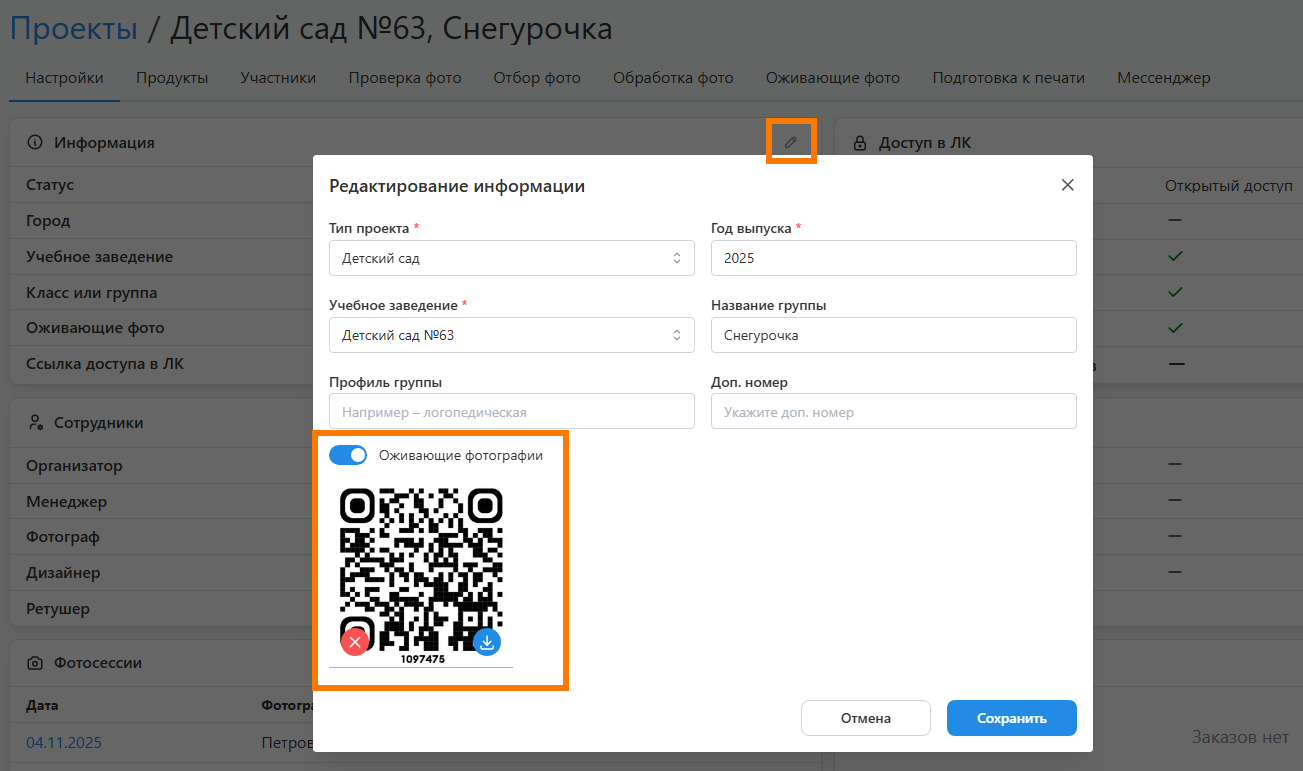Follow the Проекты breadcrumb link
This screenshot has height=771, width=1303.
(73, 29)
